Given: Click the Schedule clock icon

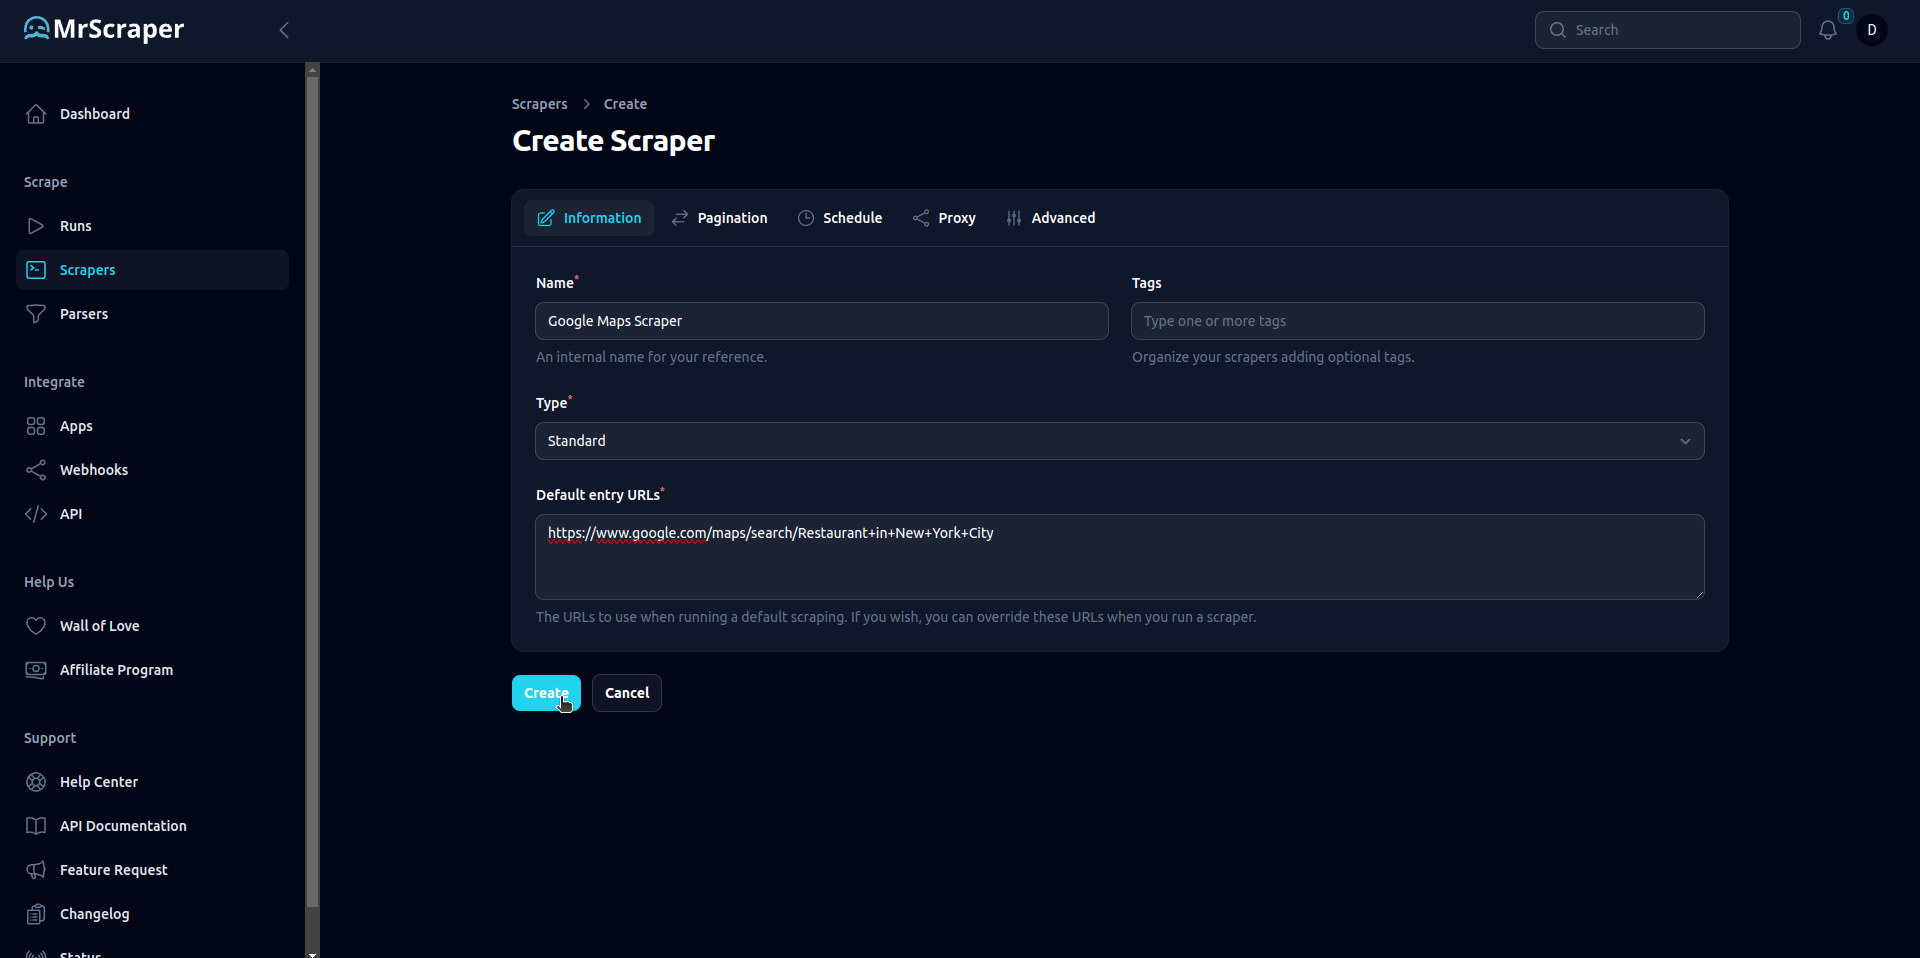Looking at the screenshot, I should [x=806, y=218].
